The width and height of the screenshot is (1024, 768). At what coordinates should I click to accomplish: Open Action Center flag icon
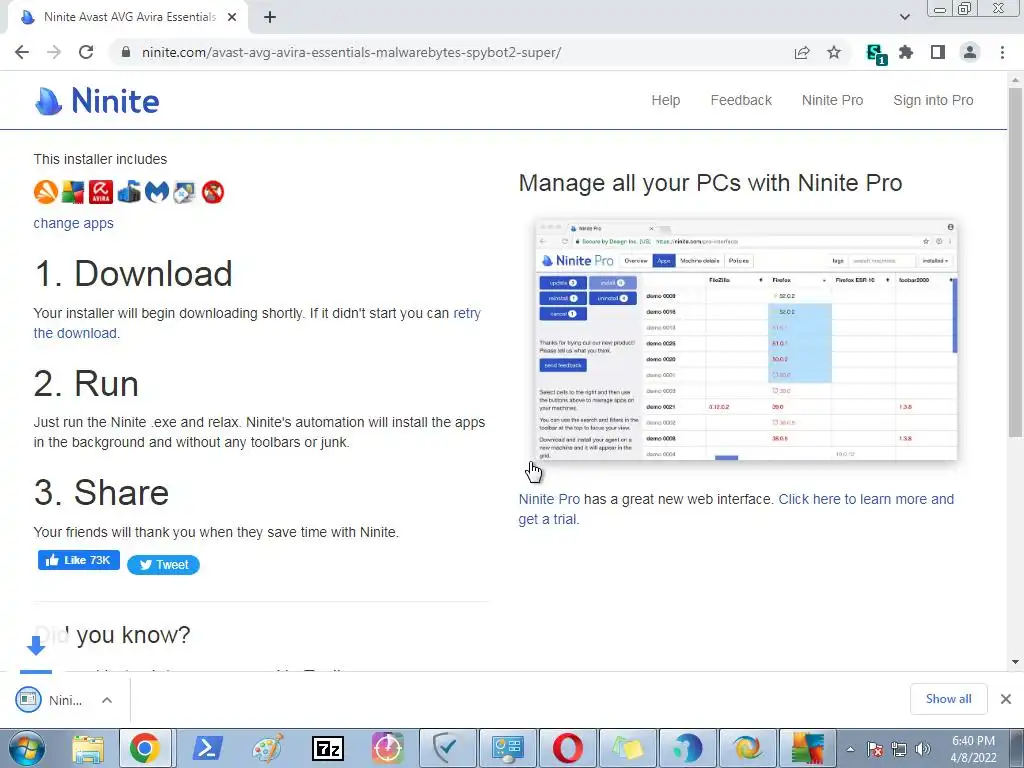coord(875,749)
